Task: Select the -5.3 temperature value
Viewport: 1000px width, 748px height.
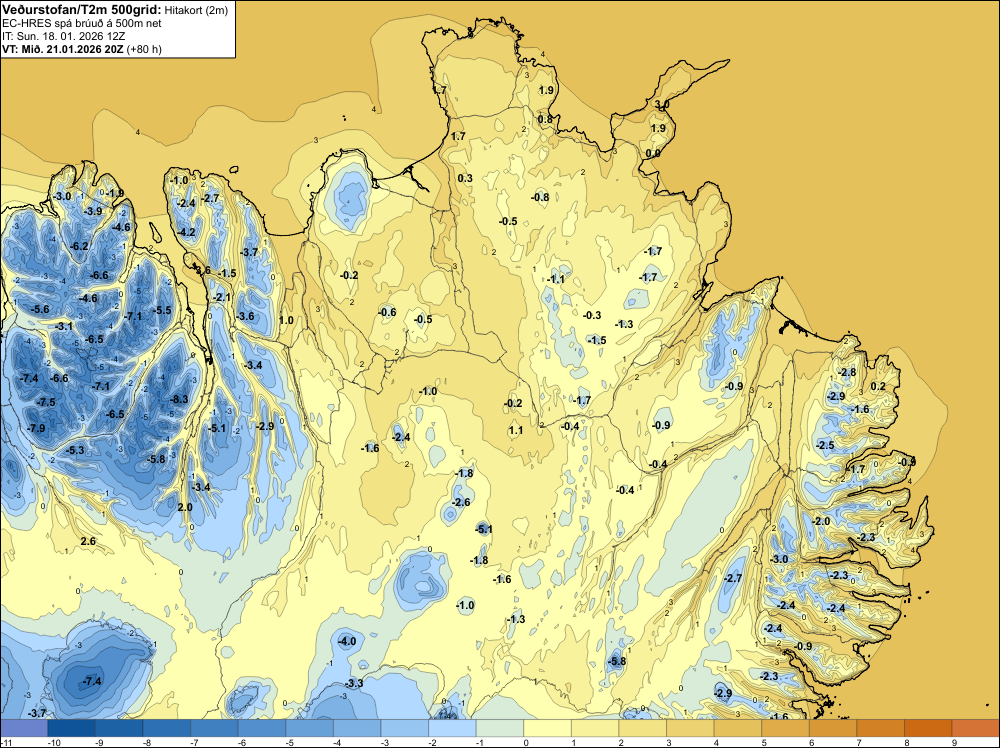Action: 75,450
